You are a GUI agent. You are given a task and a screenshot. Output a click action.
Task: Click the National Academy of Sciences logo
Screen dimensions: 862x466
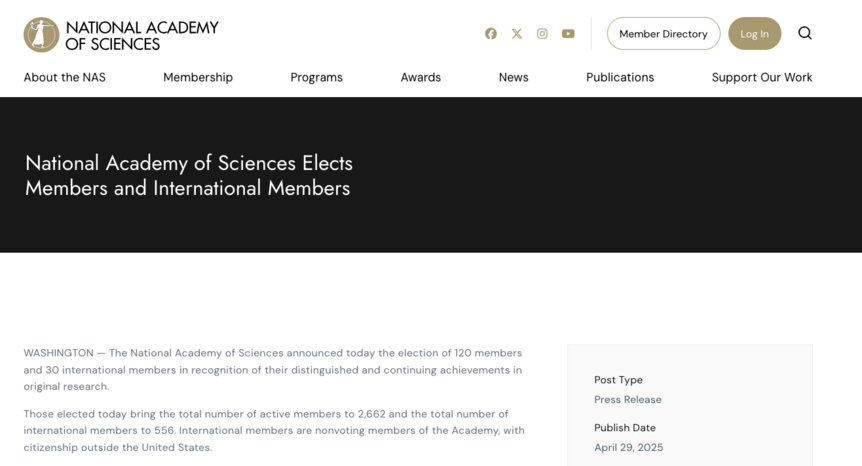coord(41,35)
